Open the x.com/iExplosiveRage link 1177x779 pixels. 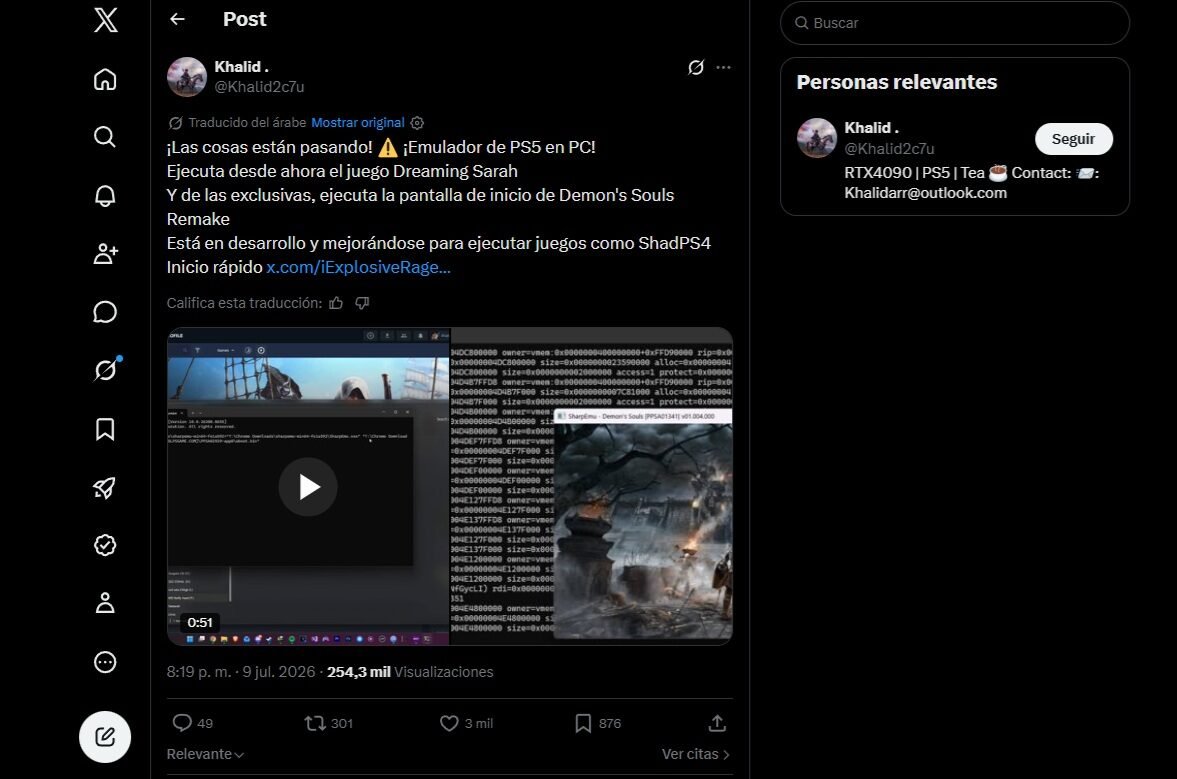pyautogui.click(x=358, y=267)
